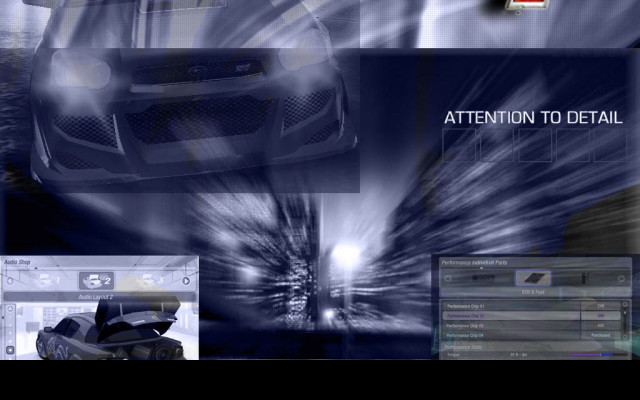The image size is (640, 400).
Task: Go to previous audio layout with left arrow
Action: 10,281
